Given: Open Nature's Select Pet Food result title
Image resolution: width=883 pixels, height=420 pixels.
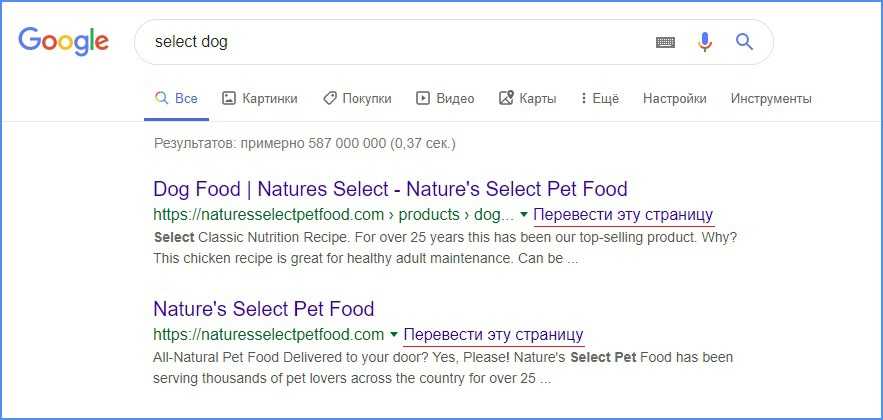Looking at the screenshot, I should 264,308.
